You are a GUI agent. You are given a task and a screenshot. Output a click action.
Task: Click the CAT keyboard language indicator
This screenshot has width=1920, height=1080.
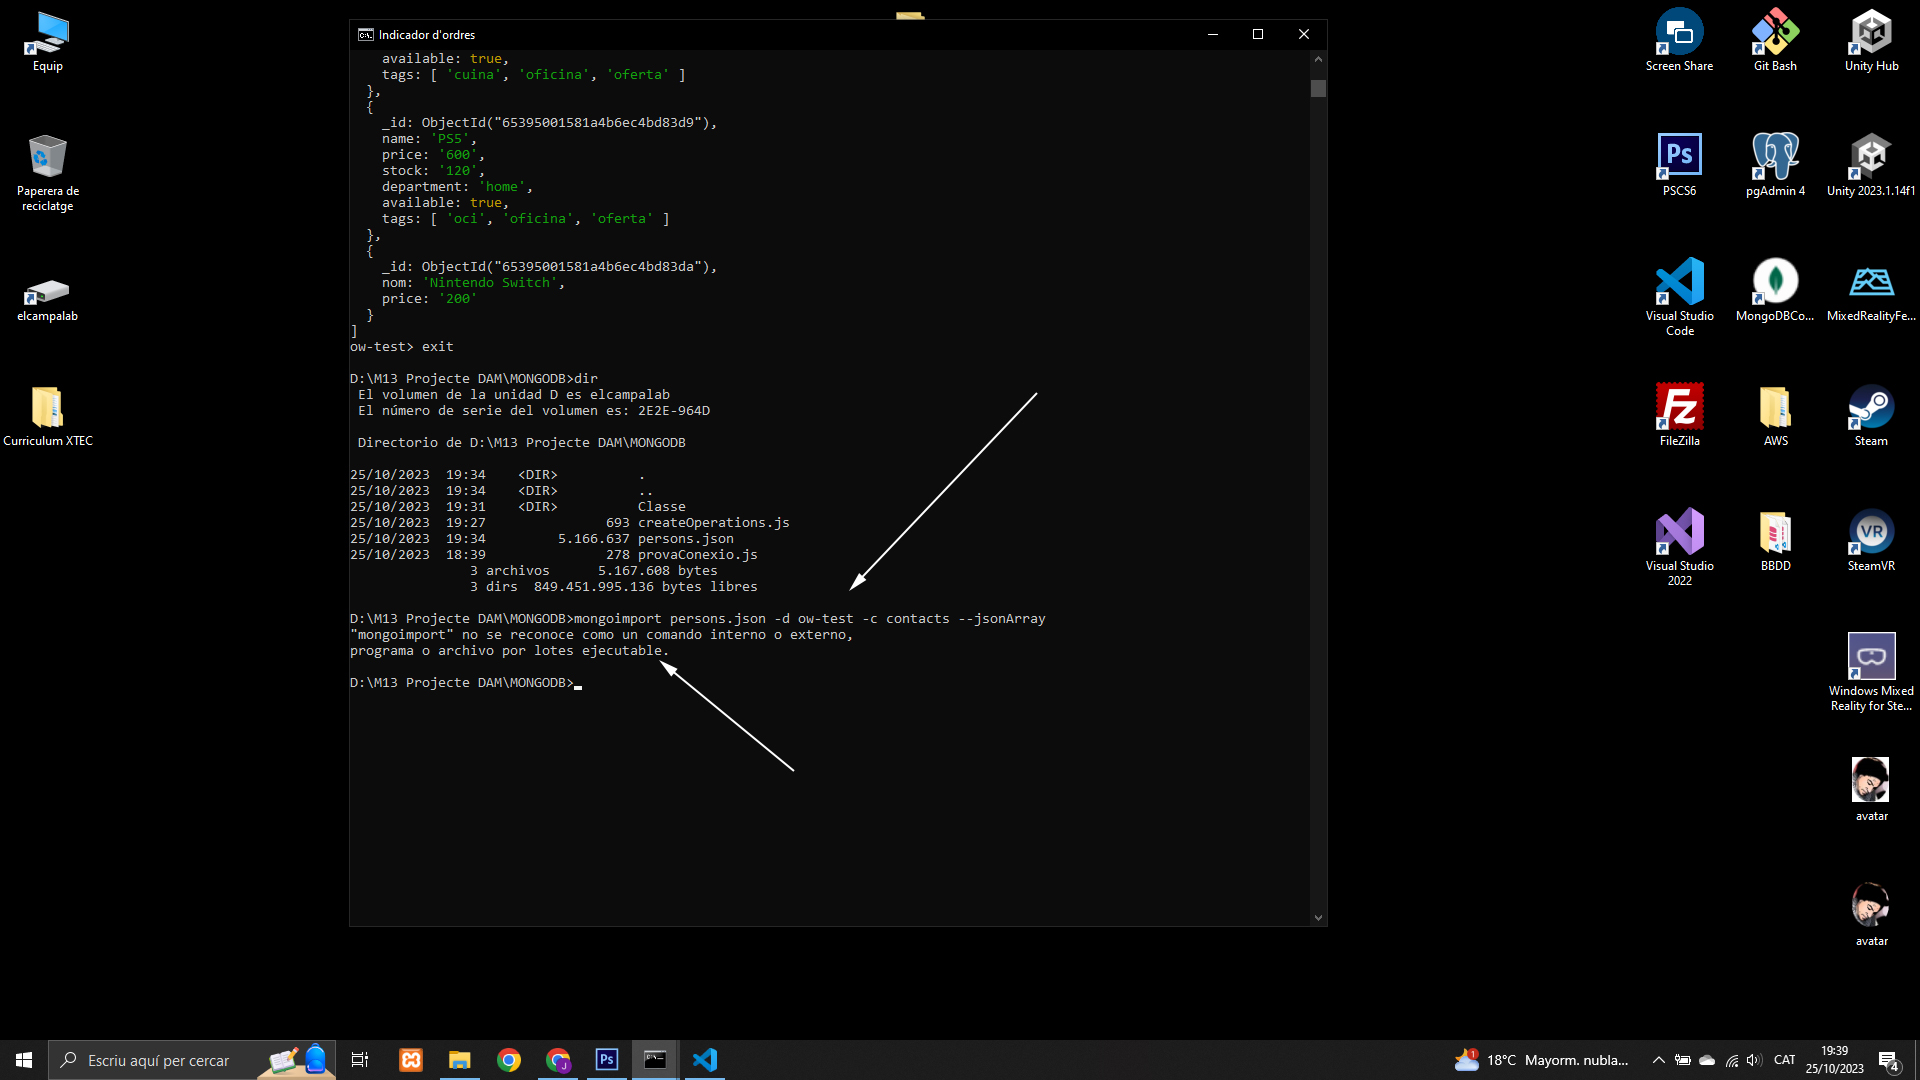click(x=1784, y=1060)
